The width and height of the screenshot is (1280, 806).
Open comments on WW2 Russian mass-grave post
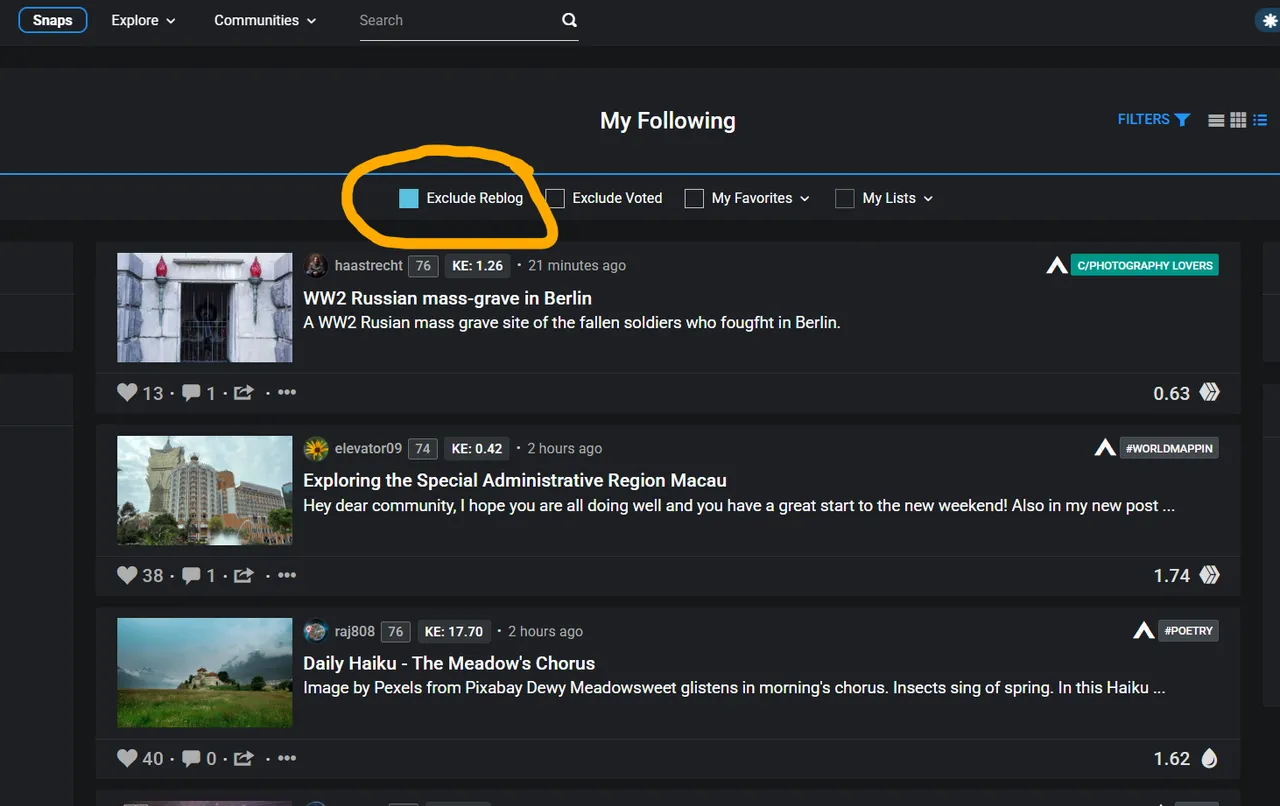(x=191, y=392)
